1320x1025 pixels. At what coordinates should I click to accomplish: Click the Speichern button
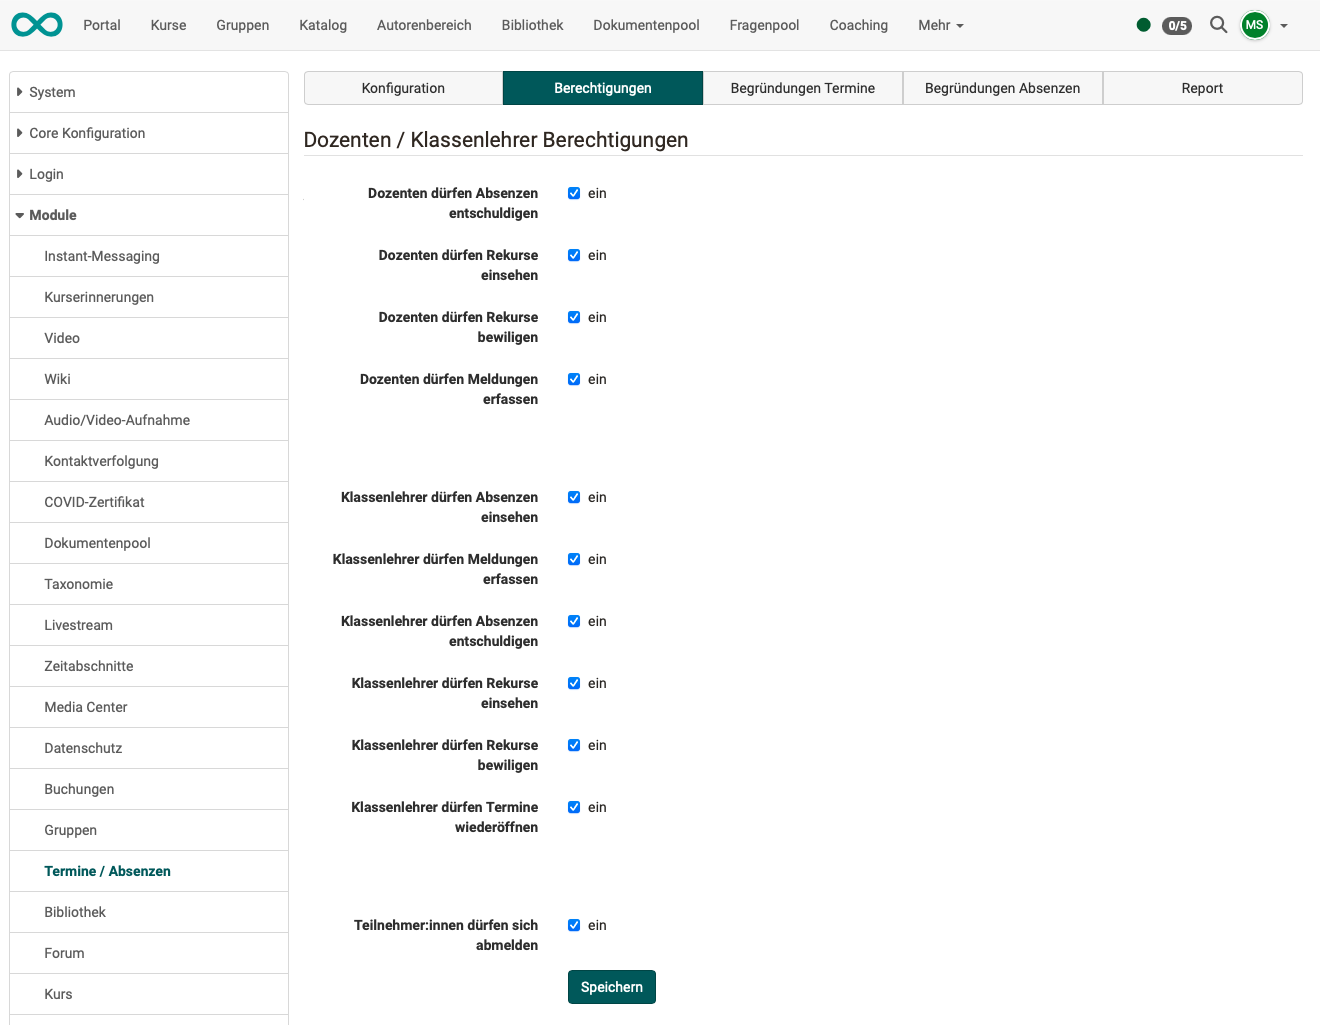click(x=611, y=987)
